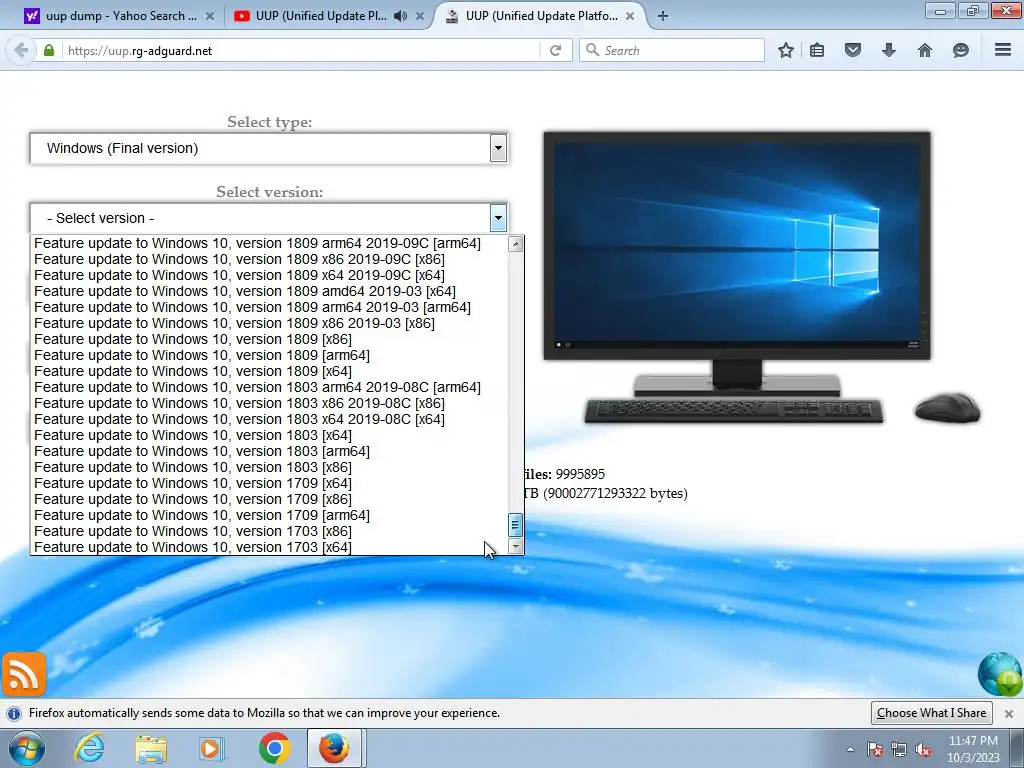Switch to the YouTube UUP tab
Screen dimensions: 1024x768
(330, 16)
